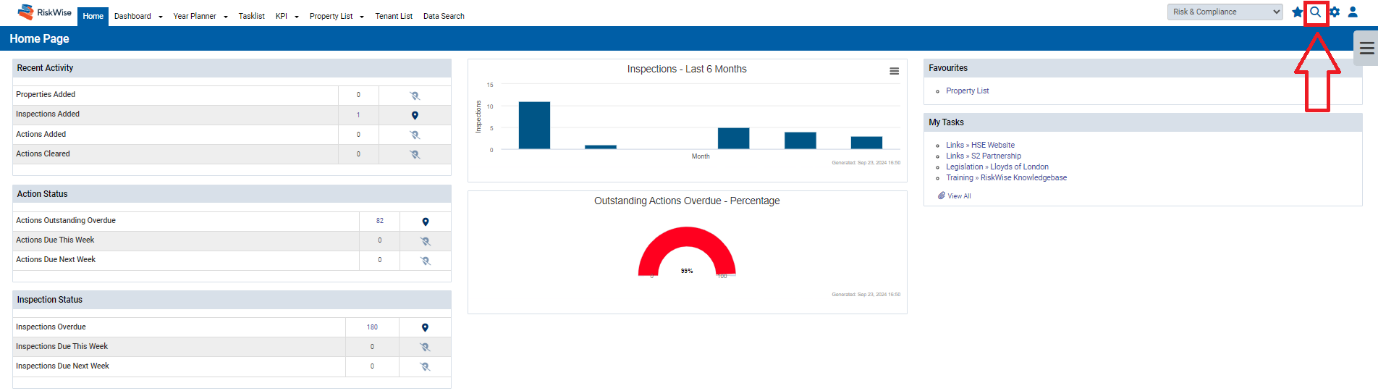Click 'Inspections Due This Week' row label

tap(62, 347)
